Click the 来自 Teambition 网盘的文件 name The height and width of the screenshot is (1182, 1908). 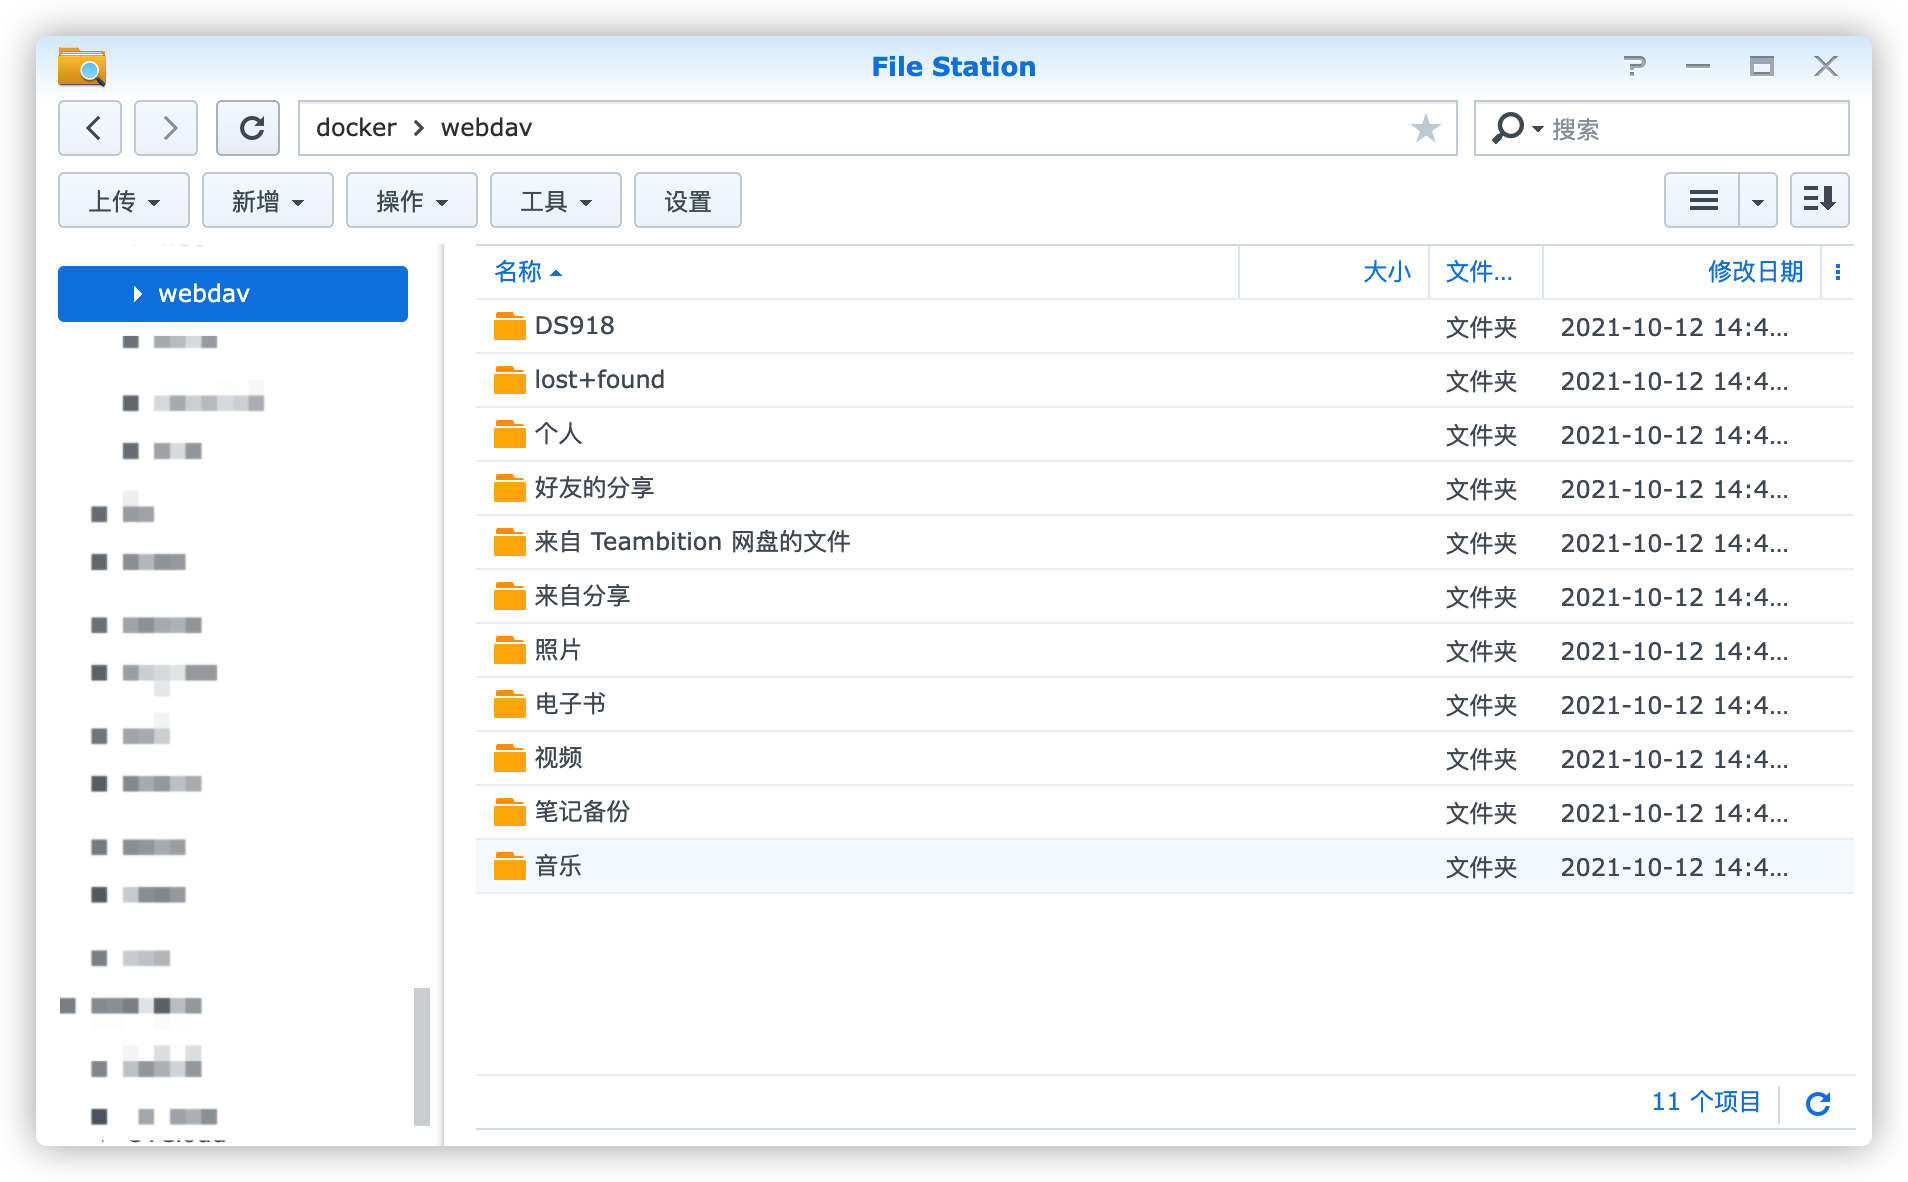click(692, 542)
